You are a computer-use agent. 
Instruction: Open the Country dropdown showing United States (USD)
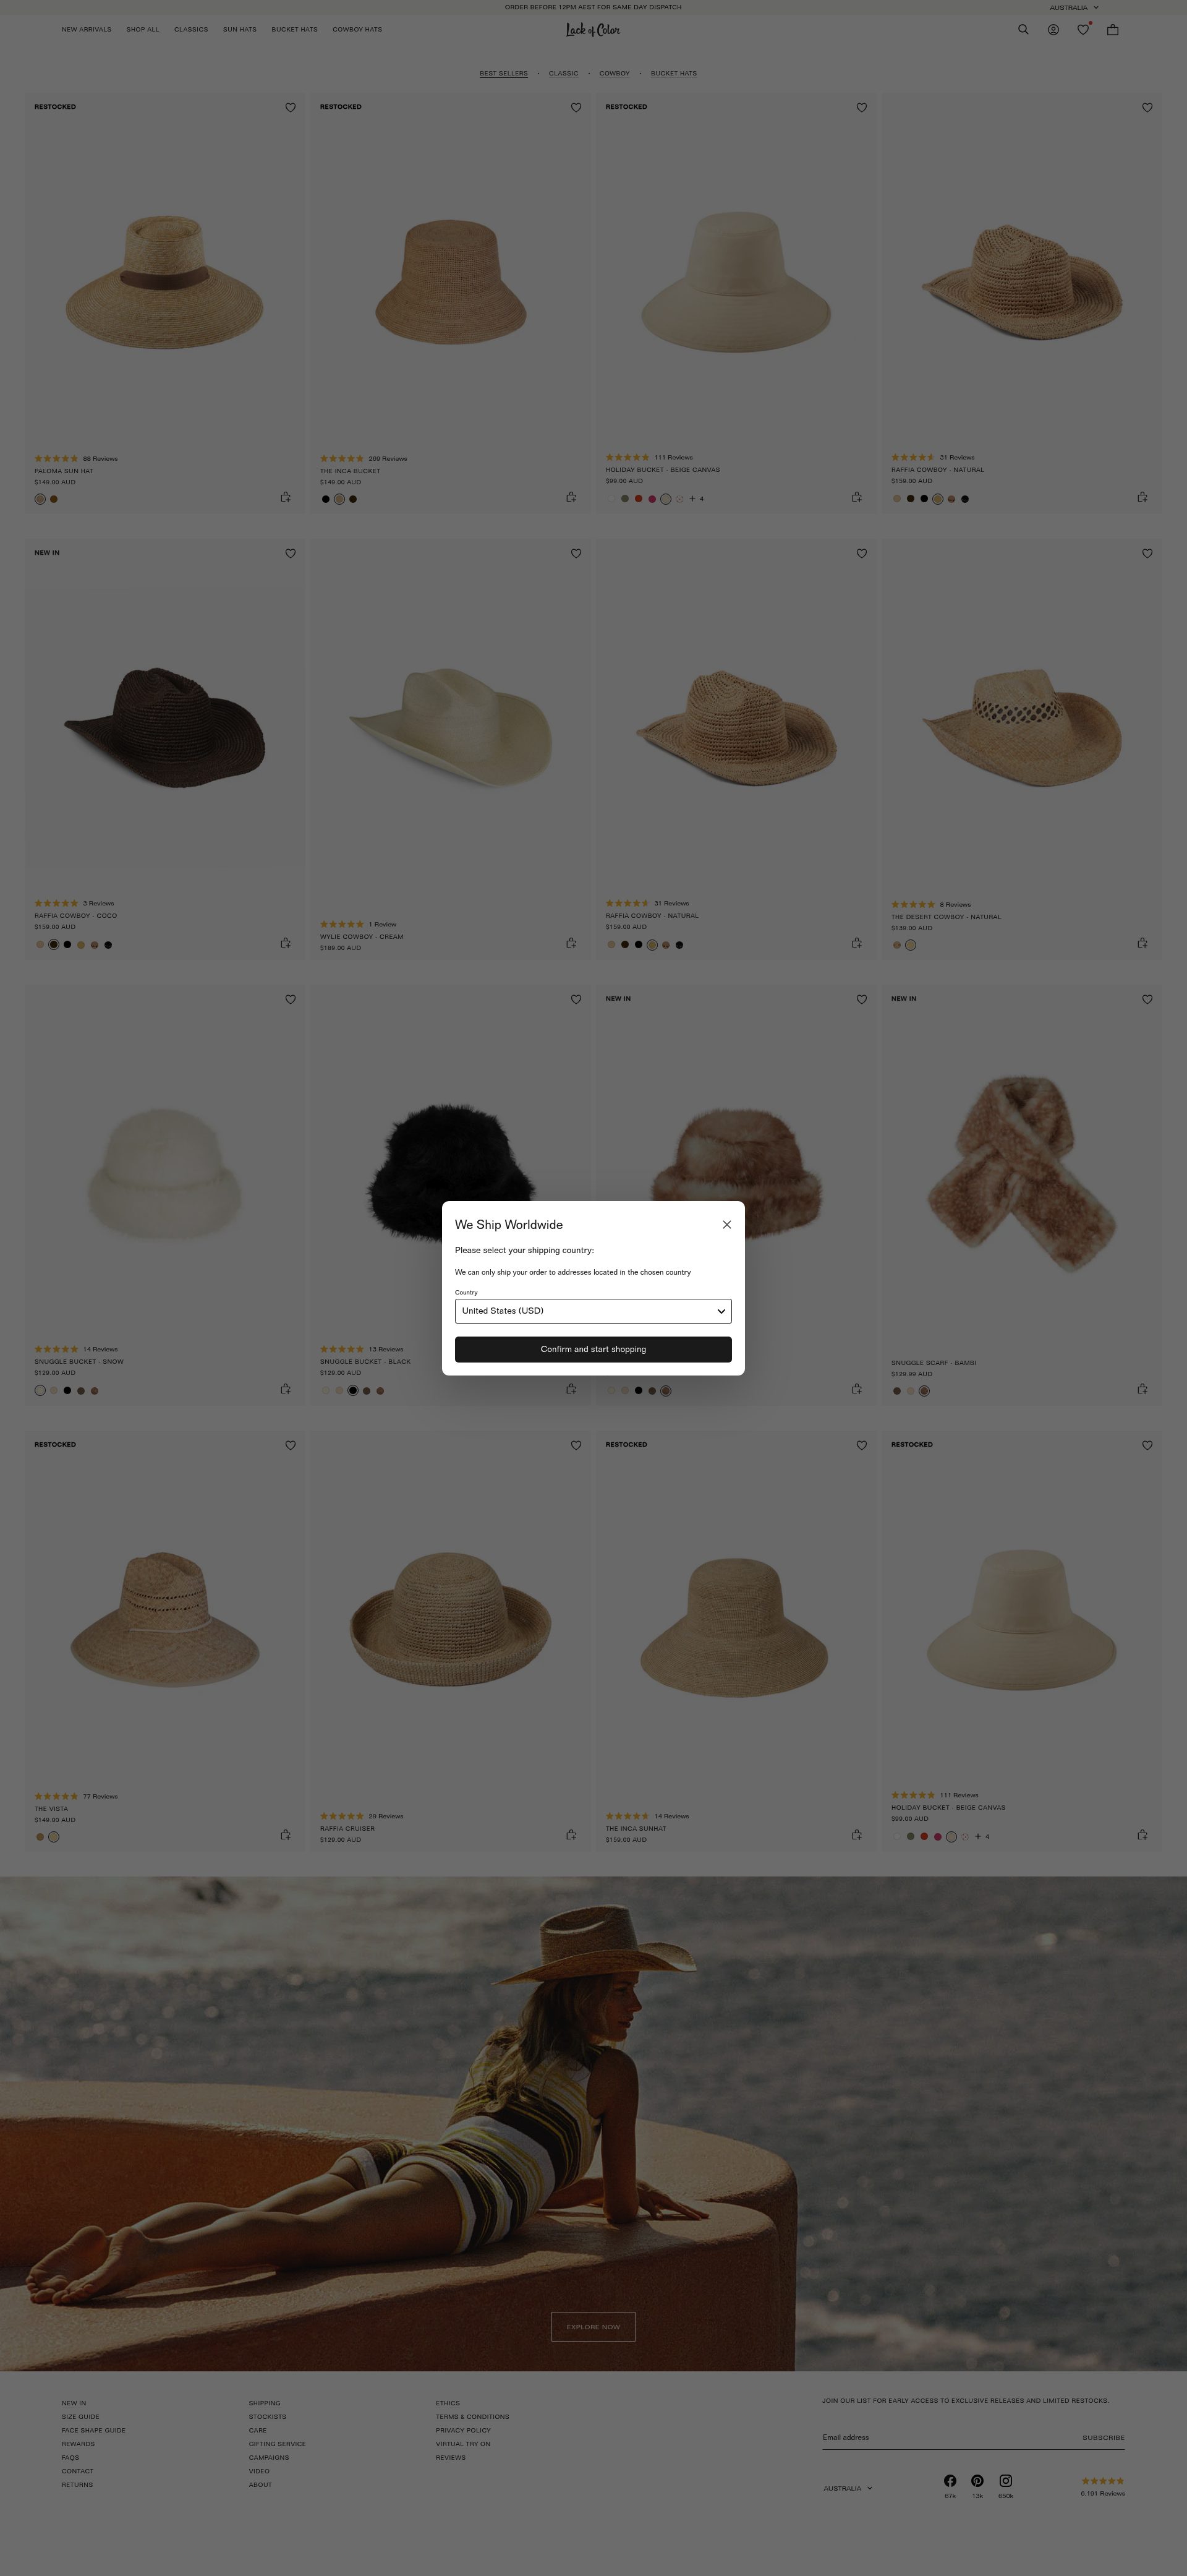pyautogui.click(x=593, y=1311)
